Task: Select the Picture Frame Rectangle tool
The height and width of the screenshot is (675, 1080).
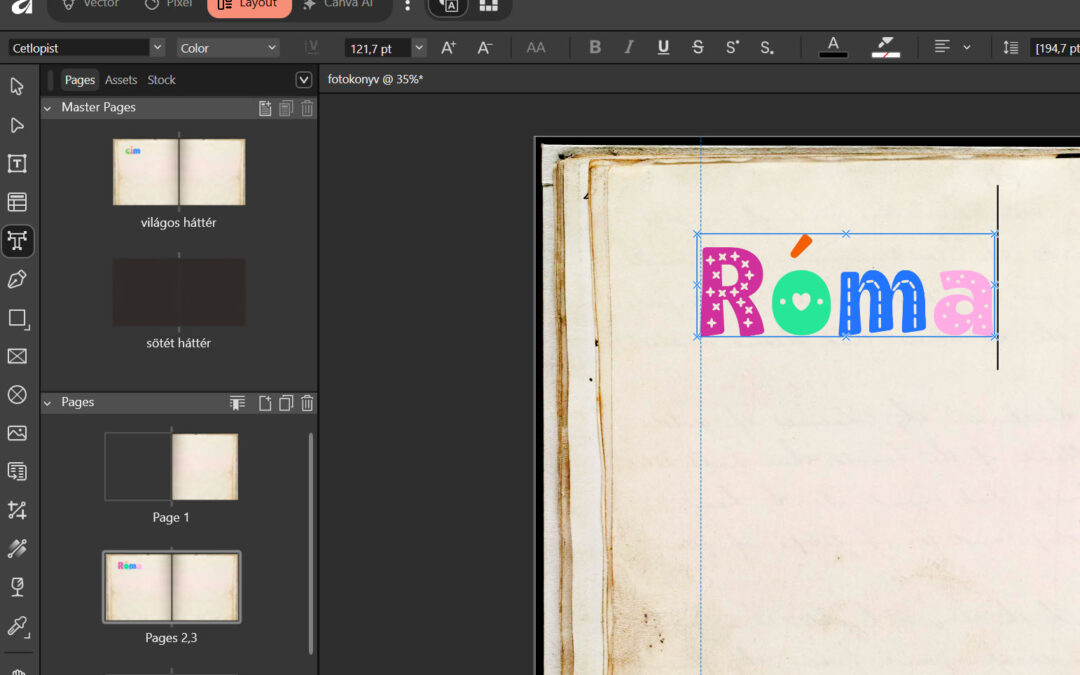Action: point(17,356)
